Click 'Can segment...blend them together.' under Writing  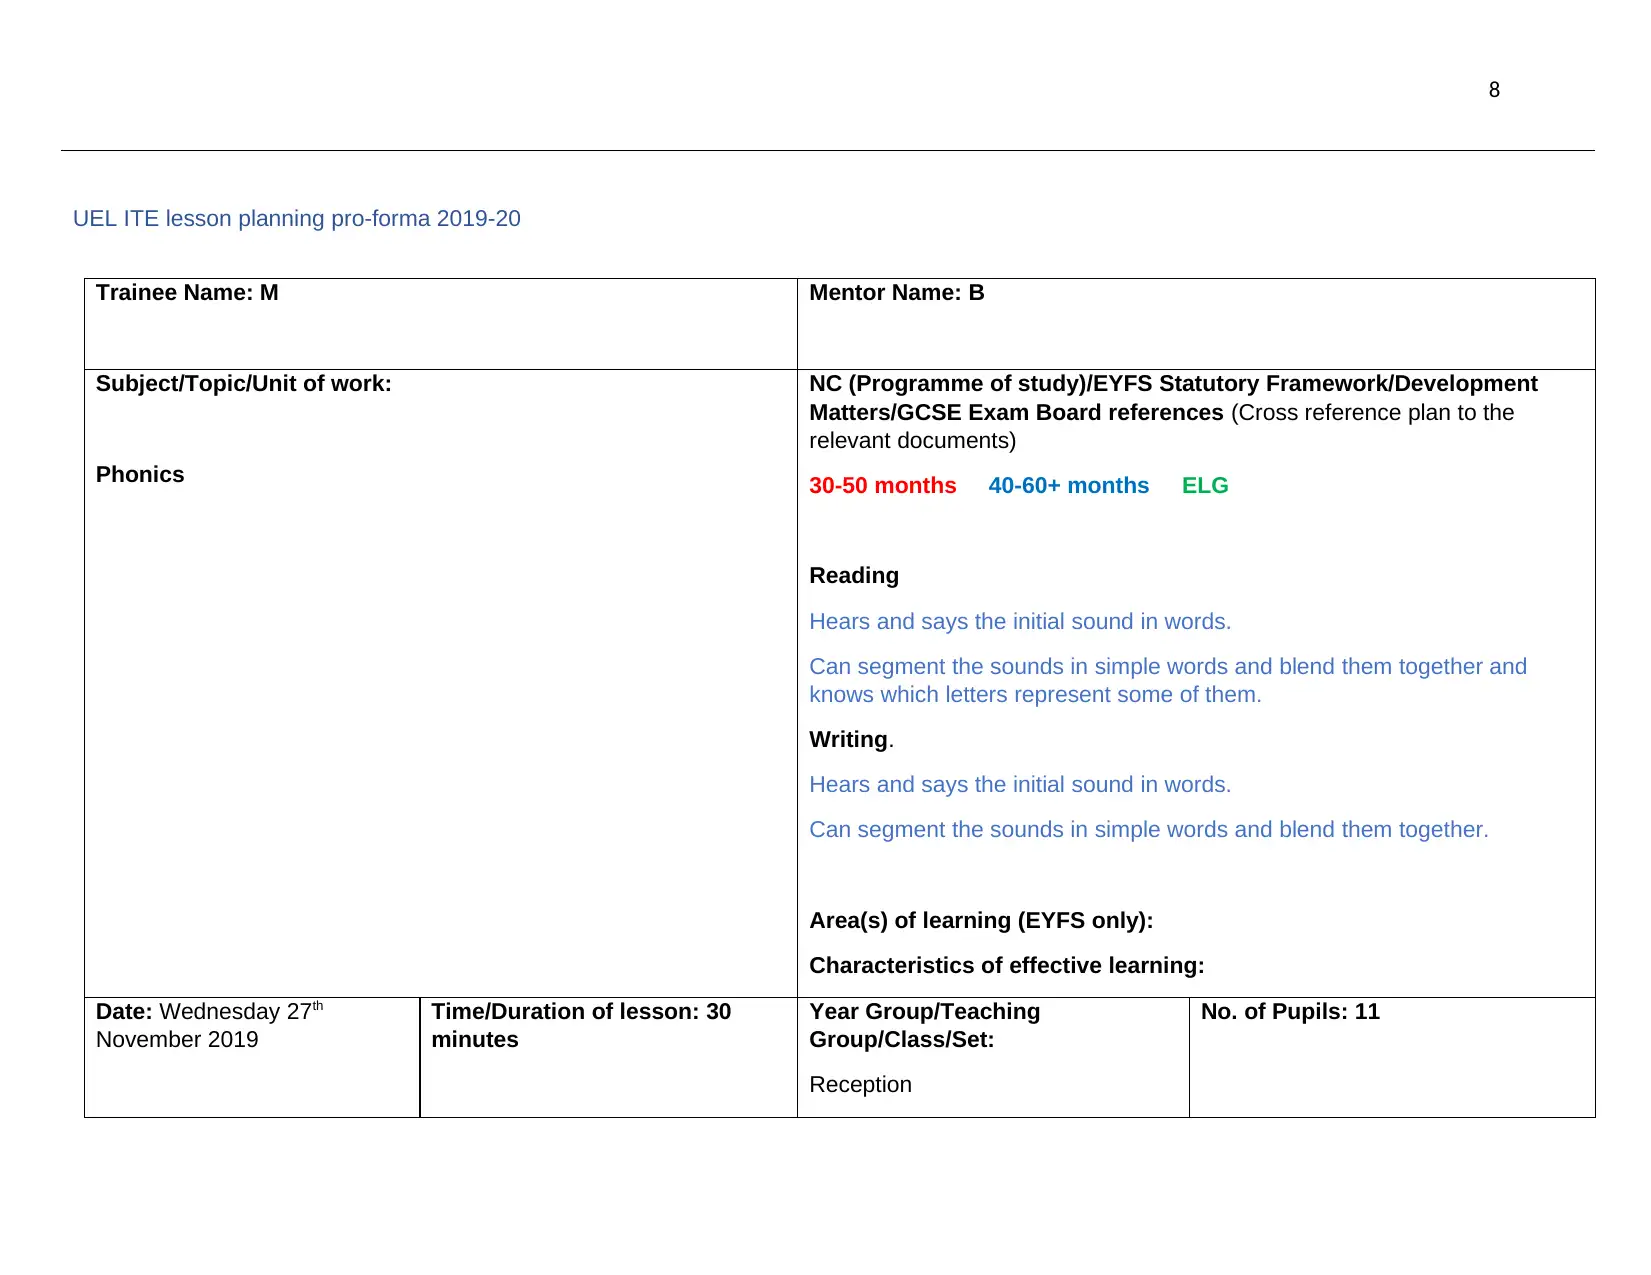click(x=1149, y=830)
